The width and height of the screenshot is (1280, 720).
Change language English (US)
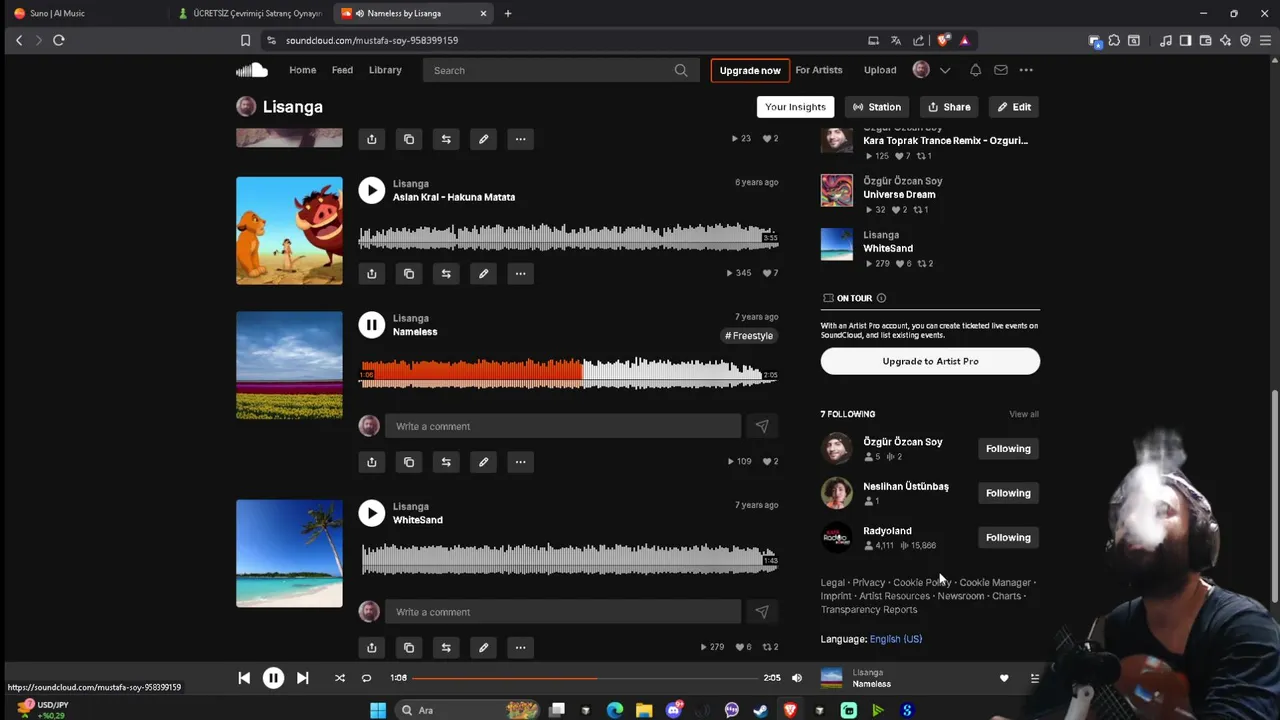(x=896, y=639)
